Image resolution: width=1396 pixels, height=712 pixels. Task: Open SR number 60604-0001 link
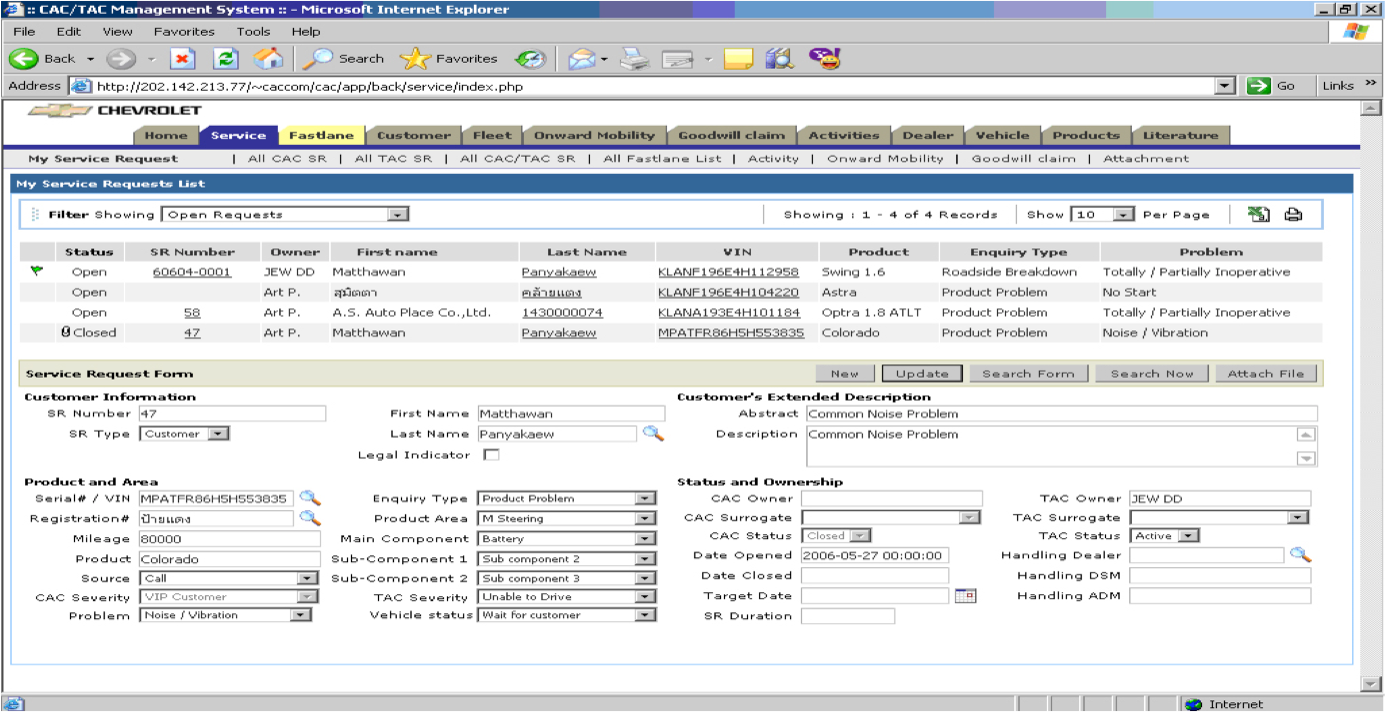coord(192,272)
